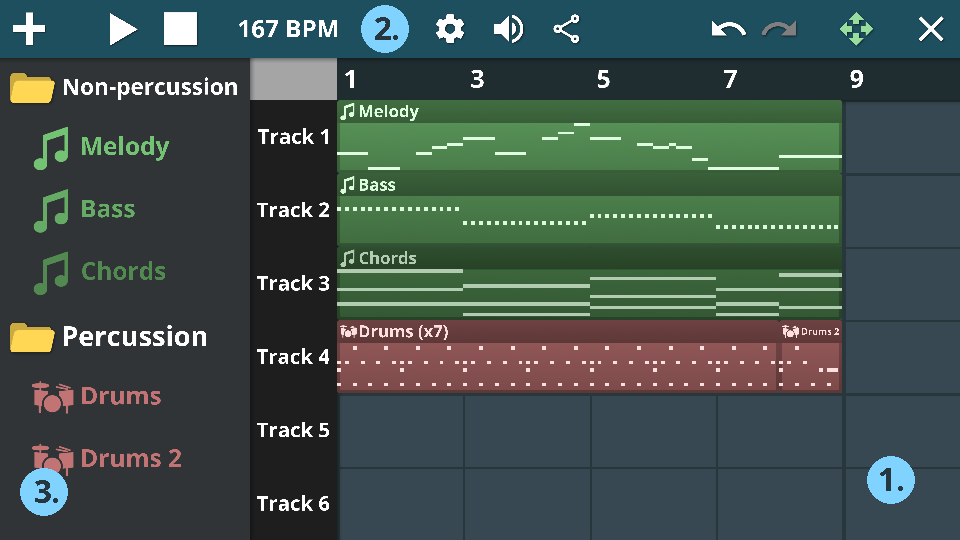This screenshot has width=960, height=540.
Task: Change the 167 BPM tempo
Action: [x=288, y=29]
